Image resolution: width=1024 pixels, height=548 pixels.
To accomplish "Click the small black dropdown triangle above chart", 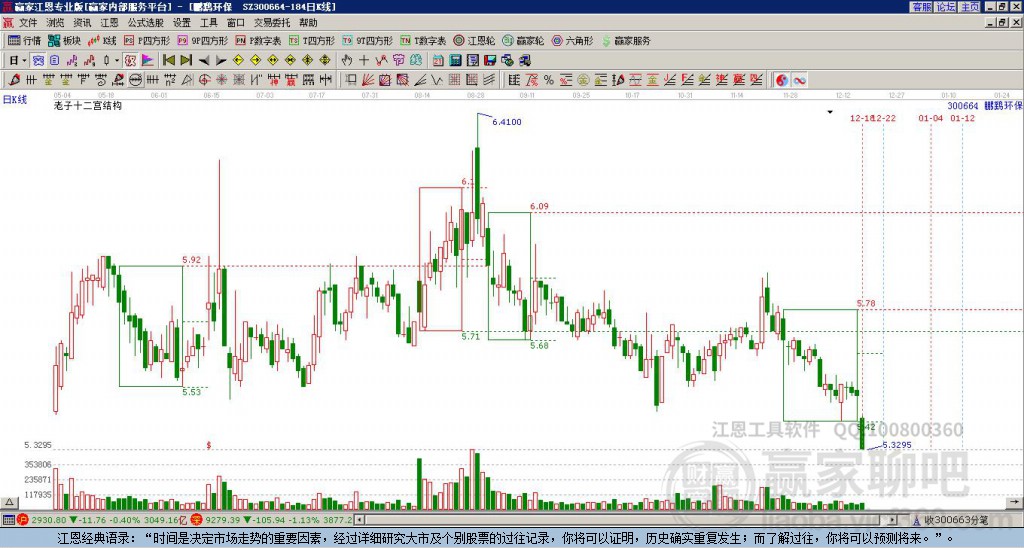I will [830, 112].
